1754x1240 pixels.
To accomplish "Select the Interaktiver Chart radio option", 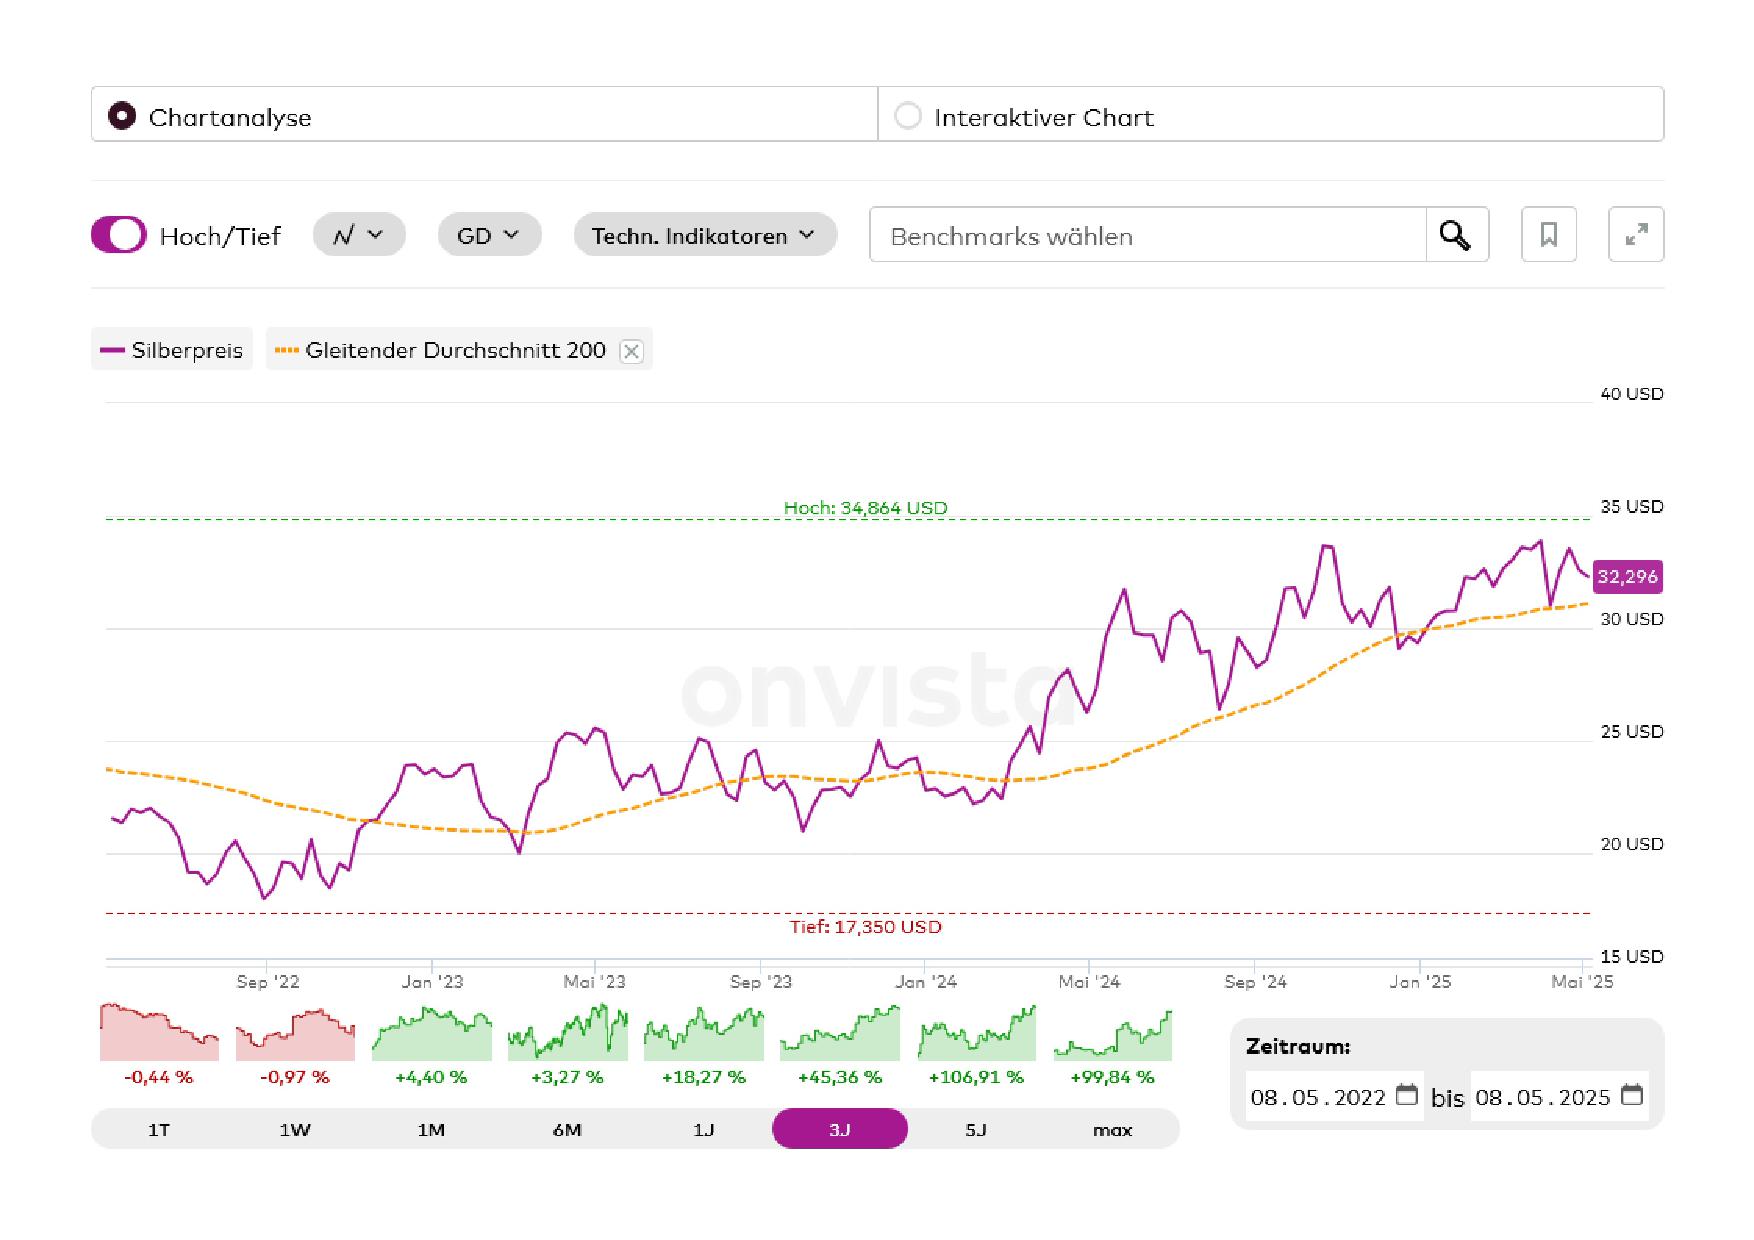I will point(908,116).
